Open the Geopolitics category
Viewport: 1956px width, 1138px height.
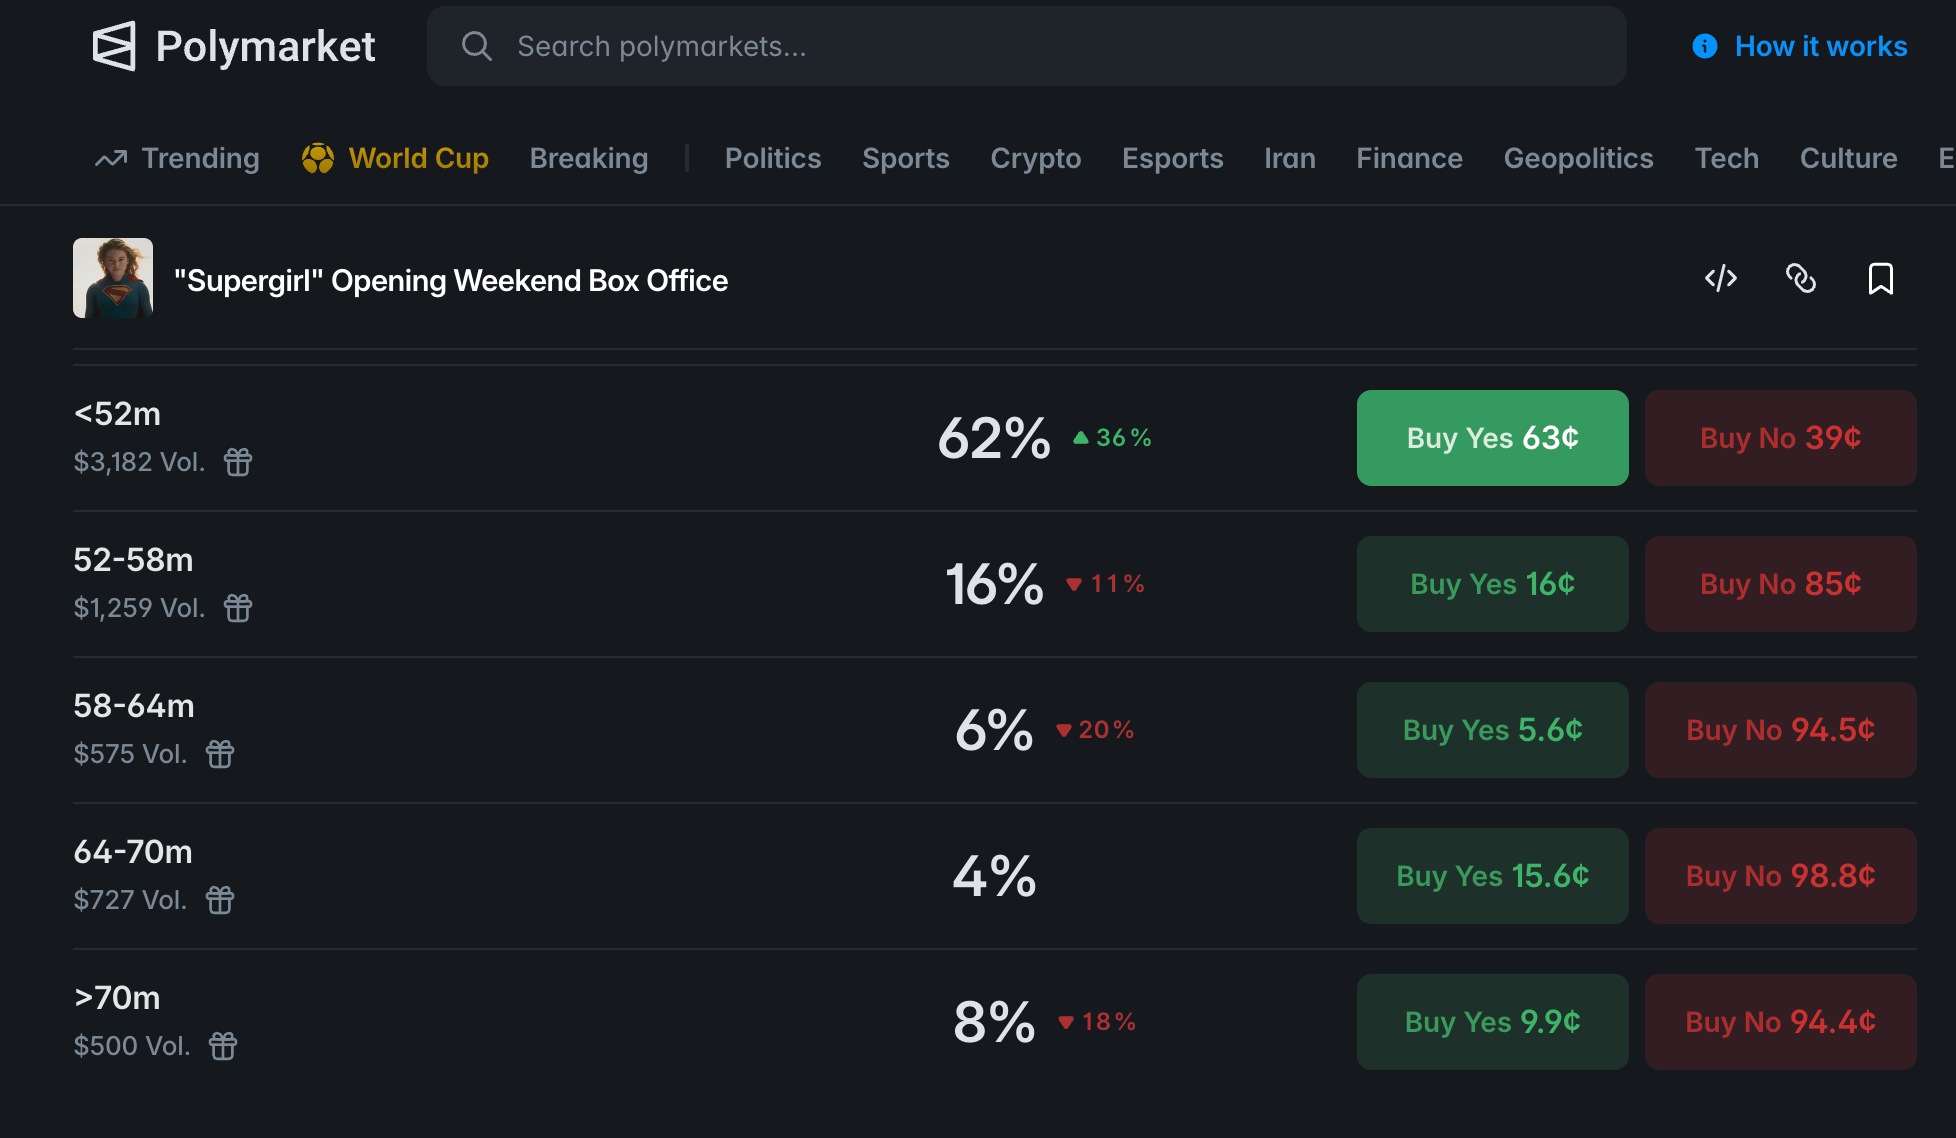pos(1578,158)
